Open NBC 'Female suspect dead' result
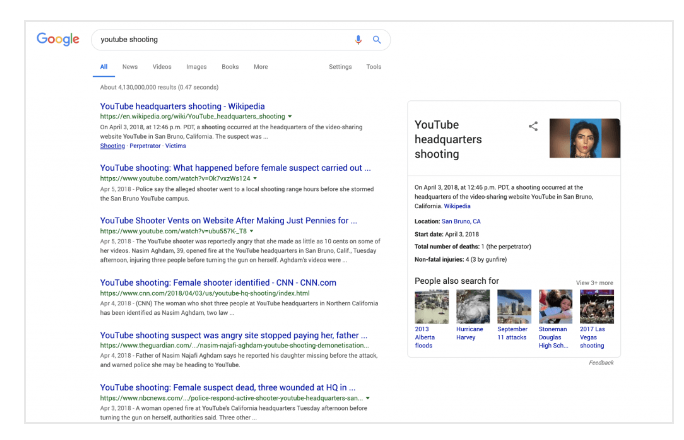684x440 pixels. (228, 387)
